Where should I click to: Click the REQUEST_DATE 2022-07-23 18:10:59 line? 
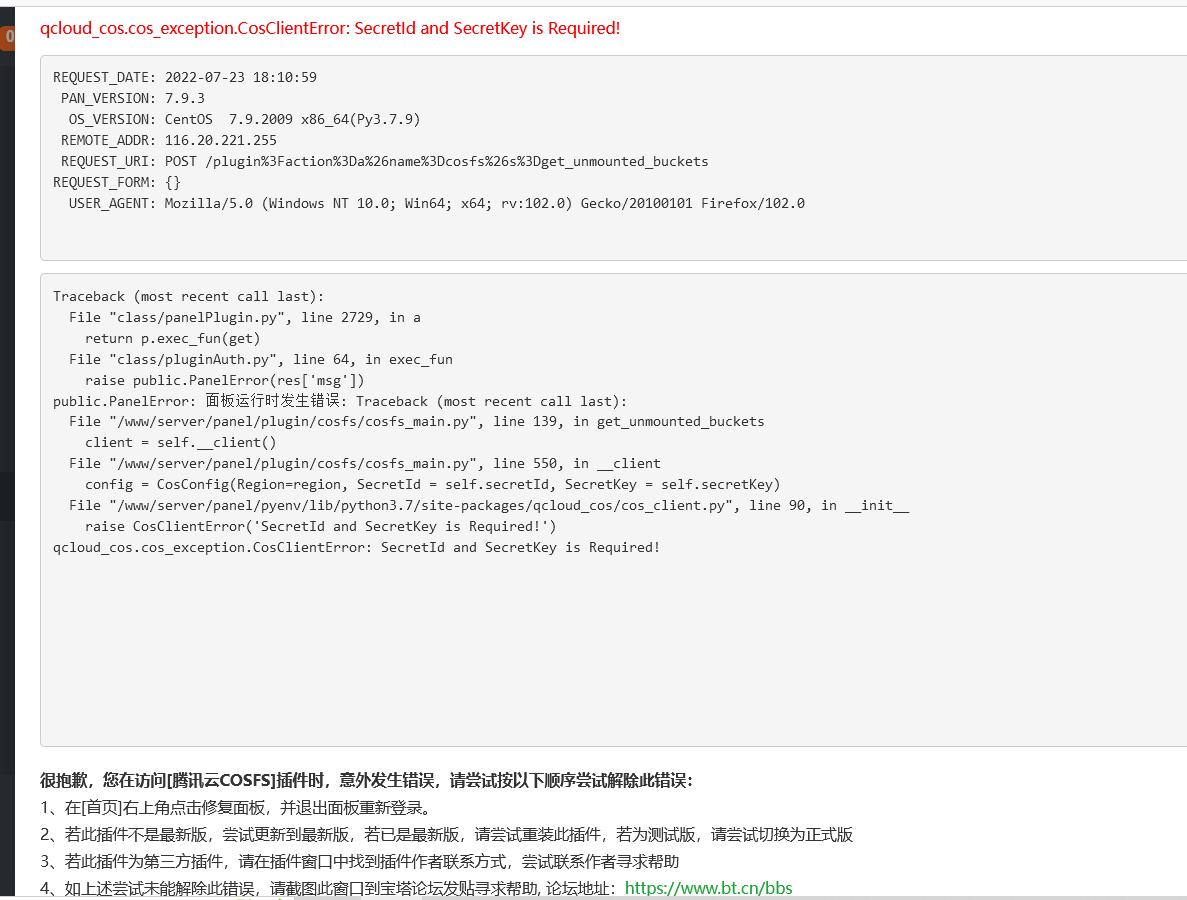click(185, 77)
